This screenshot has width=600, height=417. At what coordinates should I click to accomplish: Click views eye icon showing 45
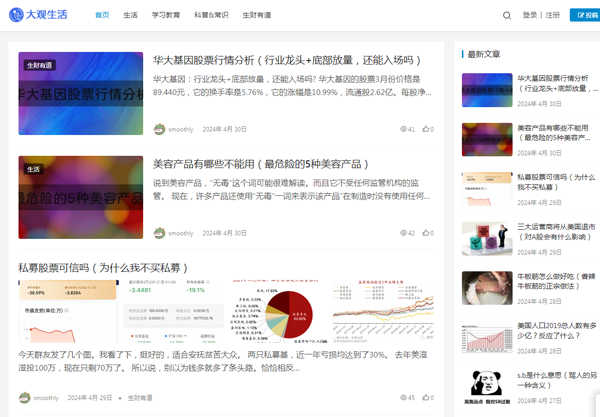[403, 398]
